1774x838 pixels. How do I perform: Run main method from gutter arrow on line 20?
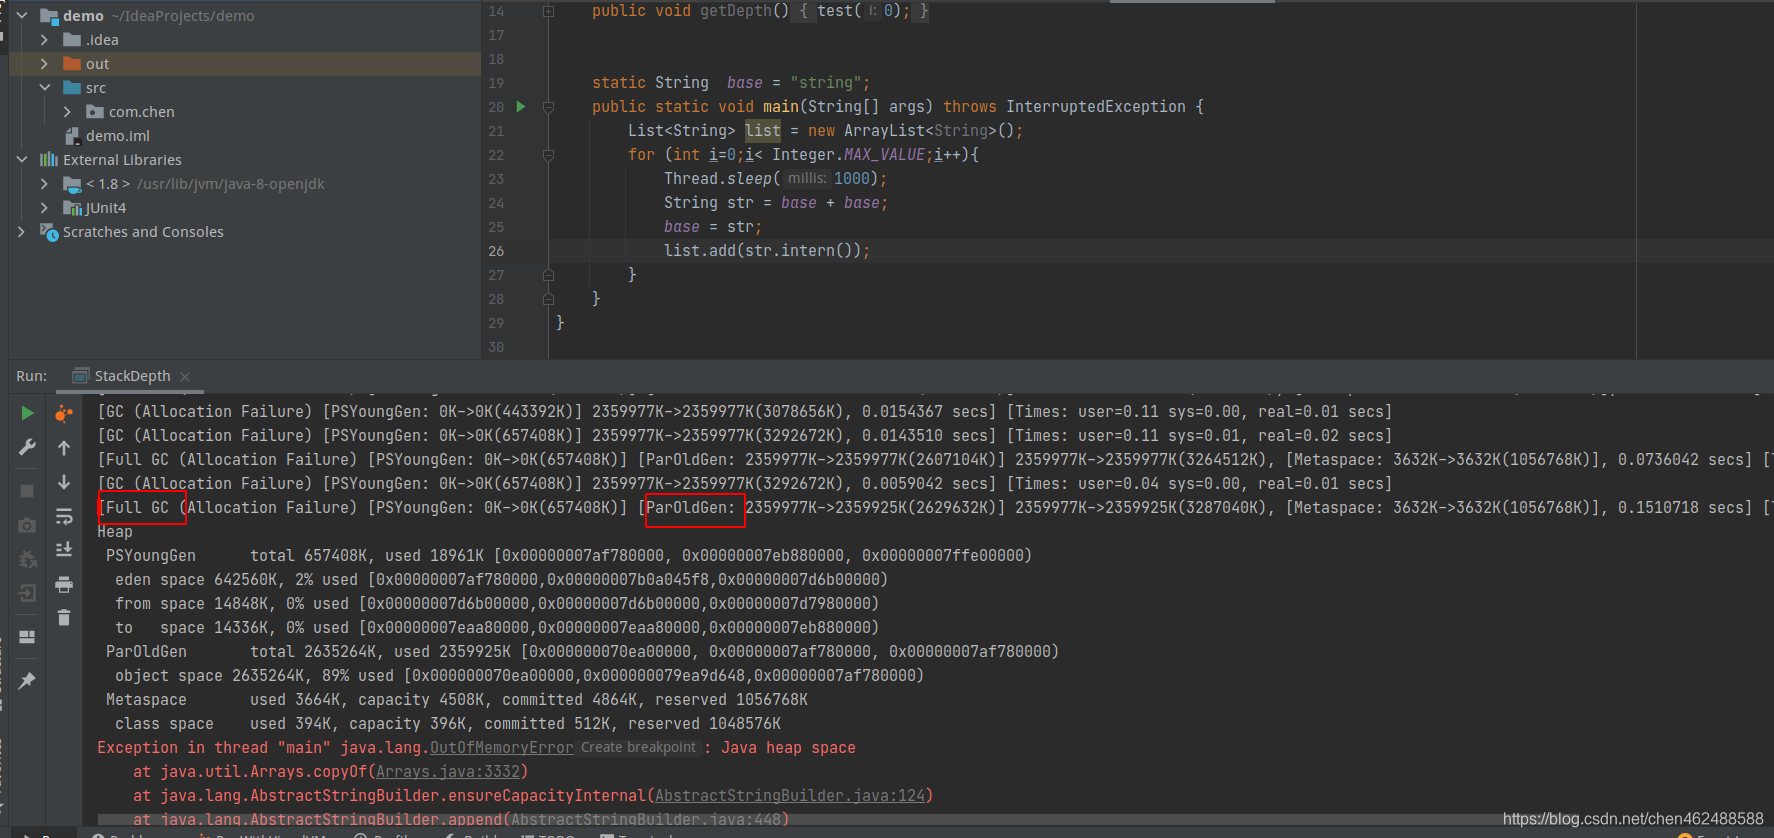pyautogui.click(x=520, y=106)
